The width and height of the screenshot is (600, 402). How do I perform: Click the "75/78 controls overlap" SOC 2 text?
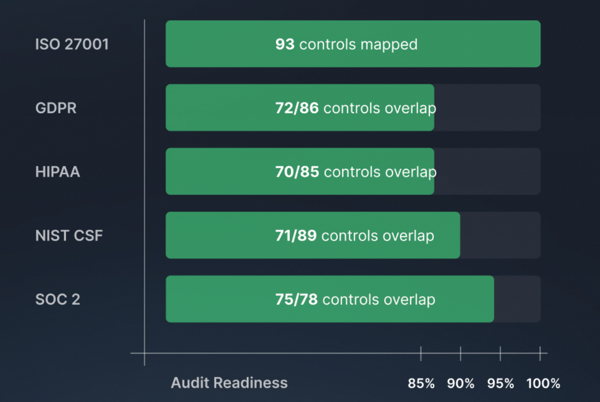(355, 299)
